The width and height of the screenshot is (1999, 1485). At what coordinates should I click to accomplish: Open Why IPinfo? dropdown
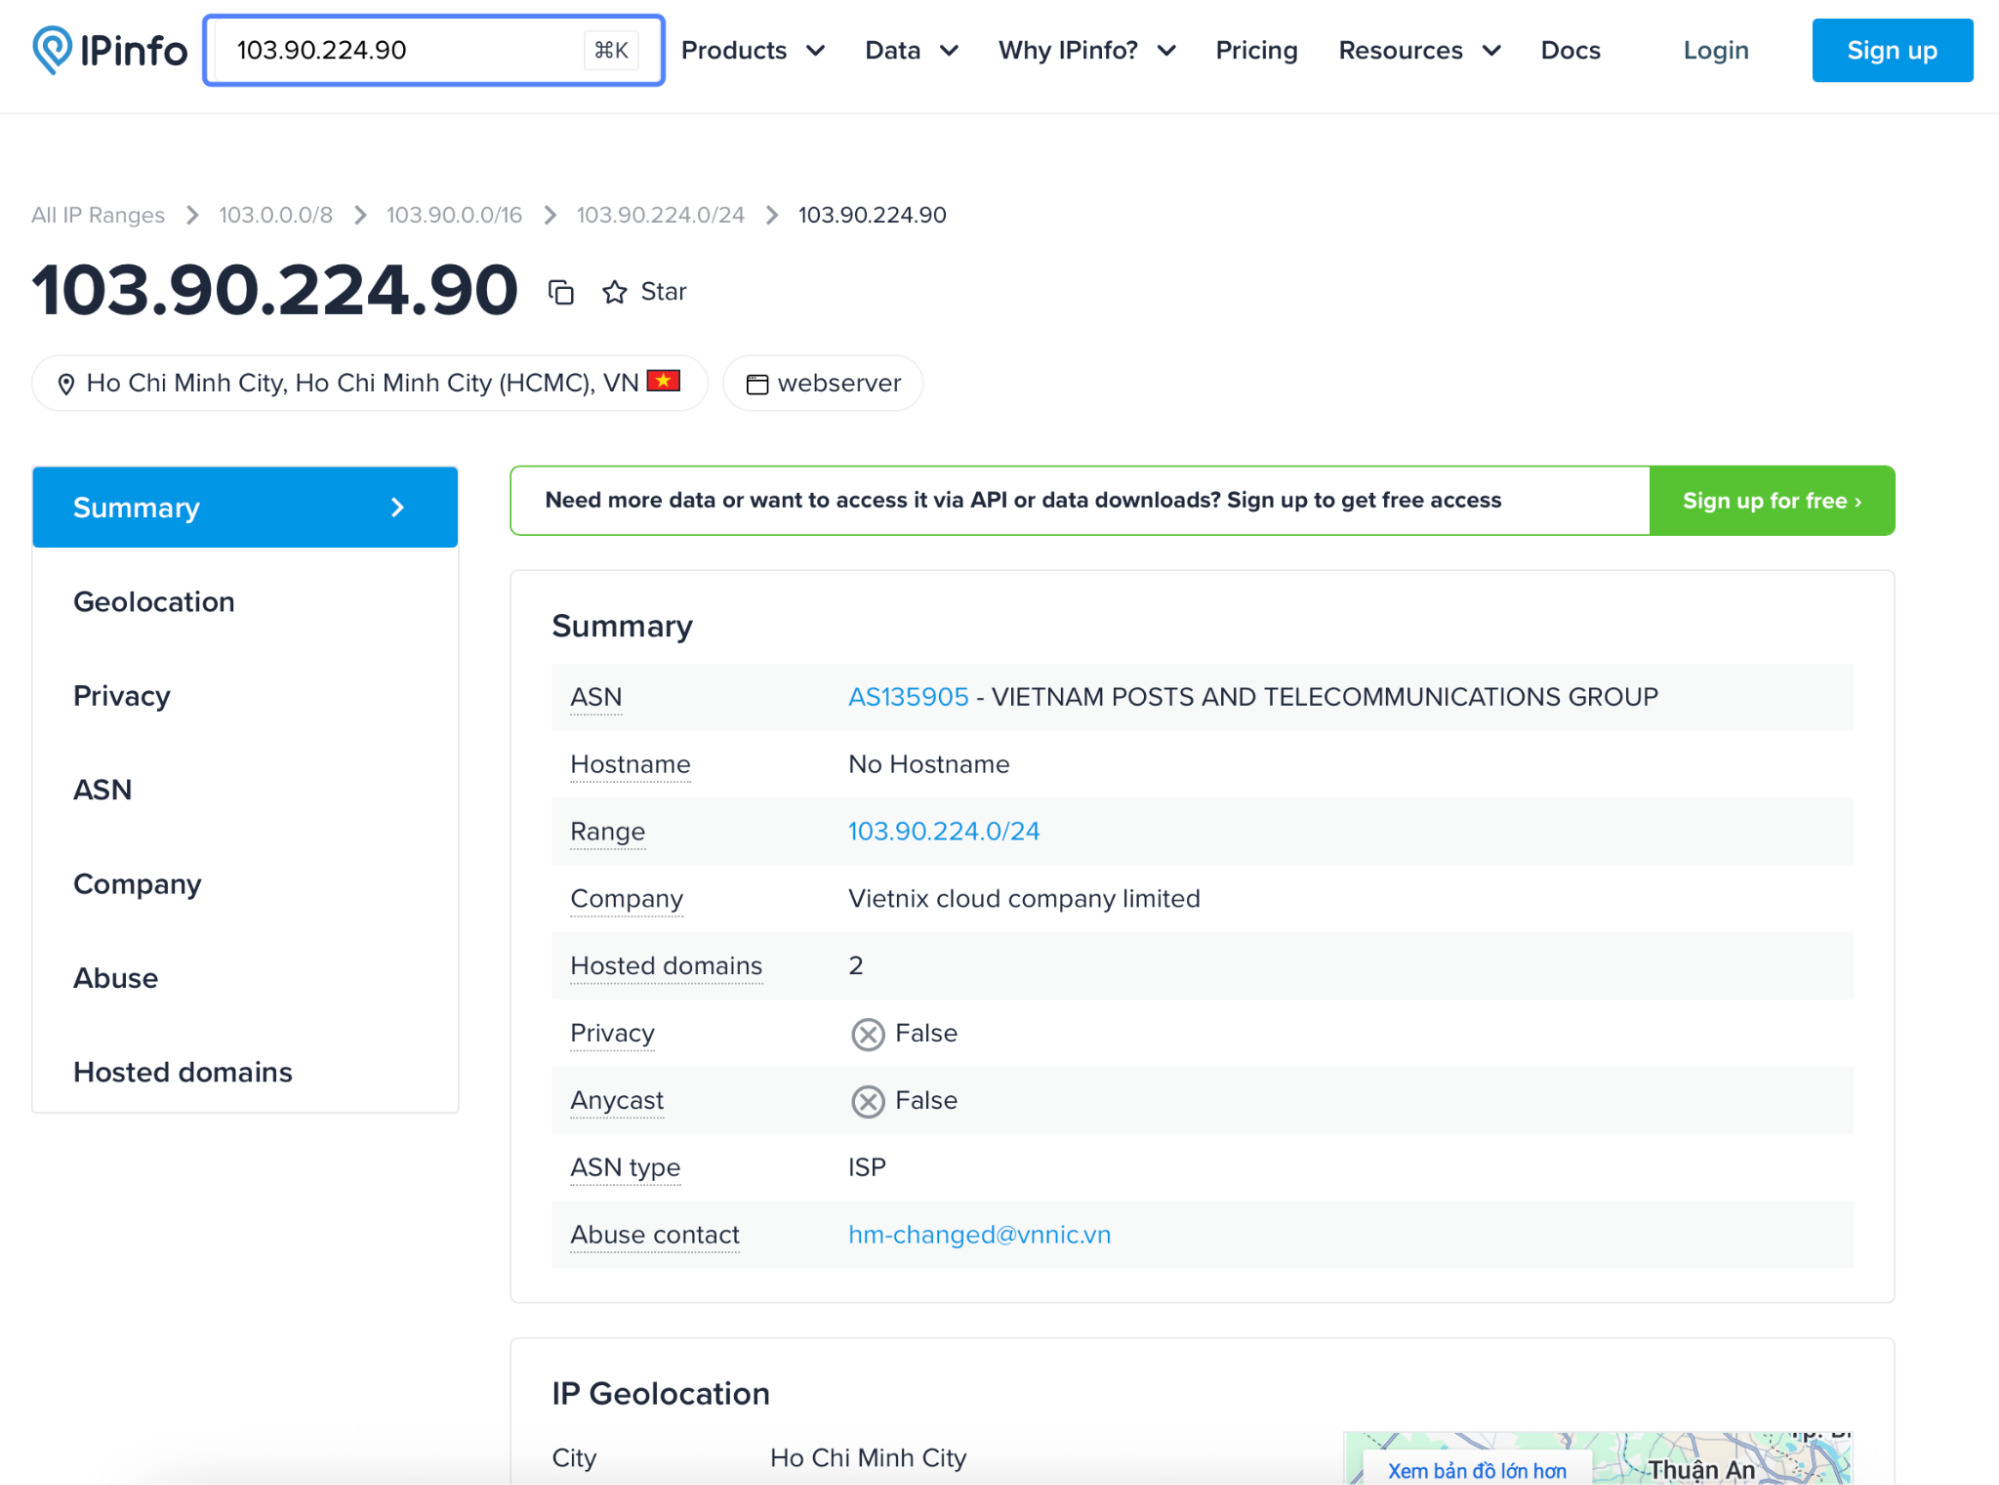[x=1086, y=50]
